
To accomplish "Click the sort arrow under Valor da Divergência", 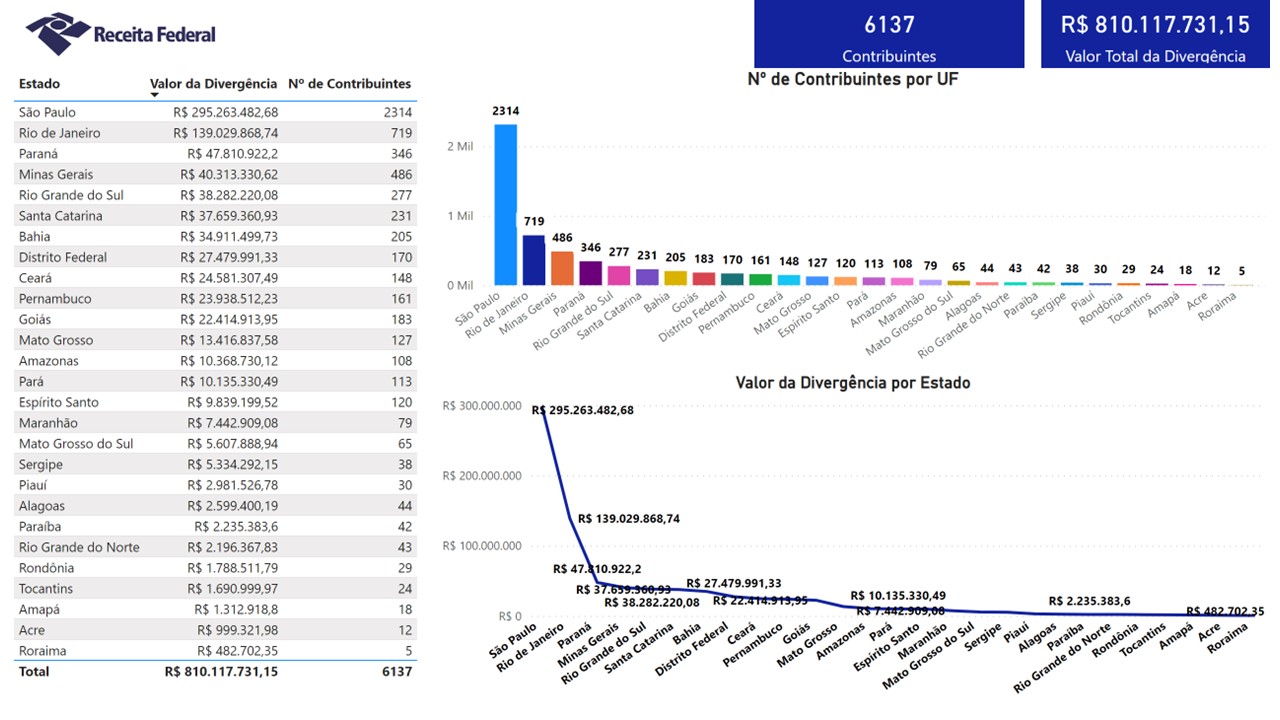I will coord(155,95).
